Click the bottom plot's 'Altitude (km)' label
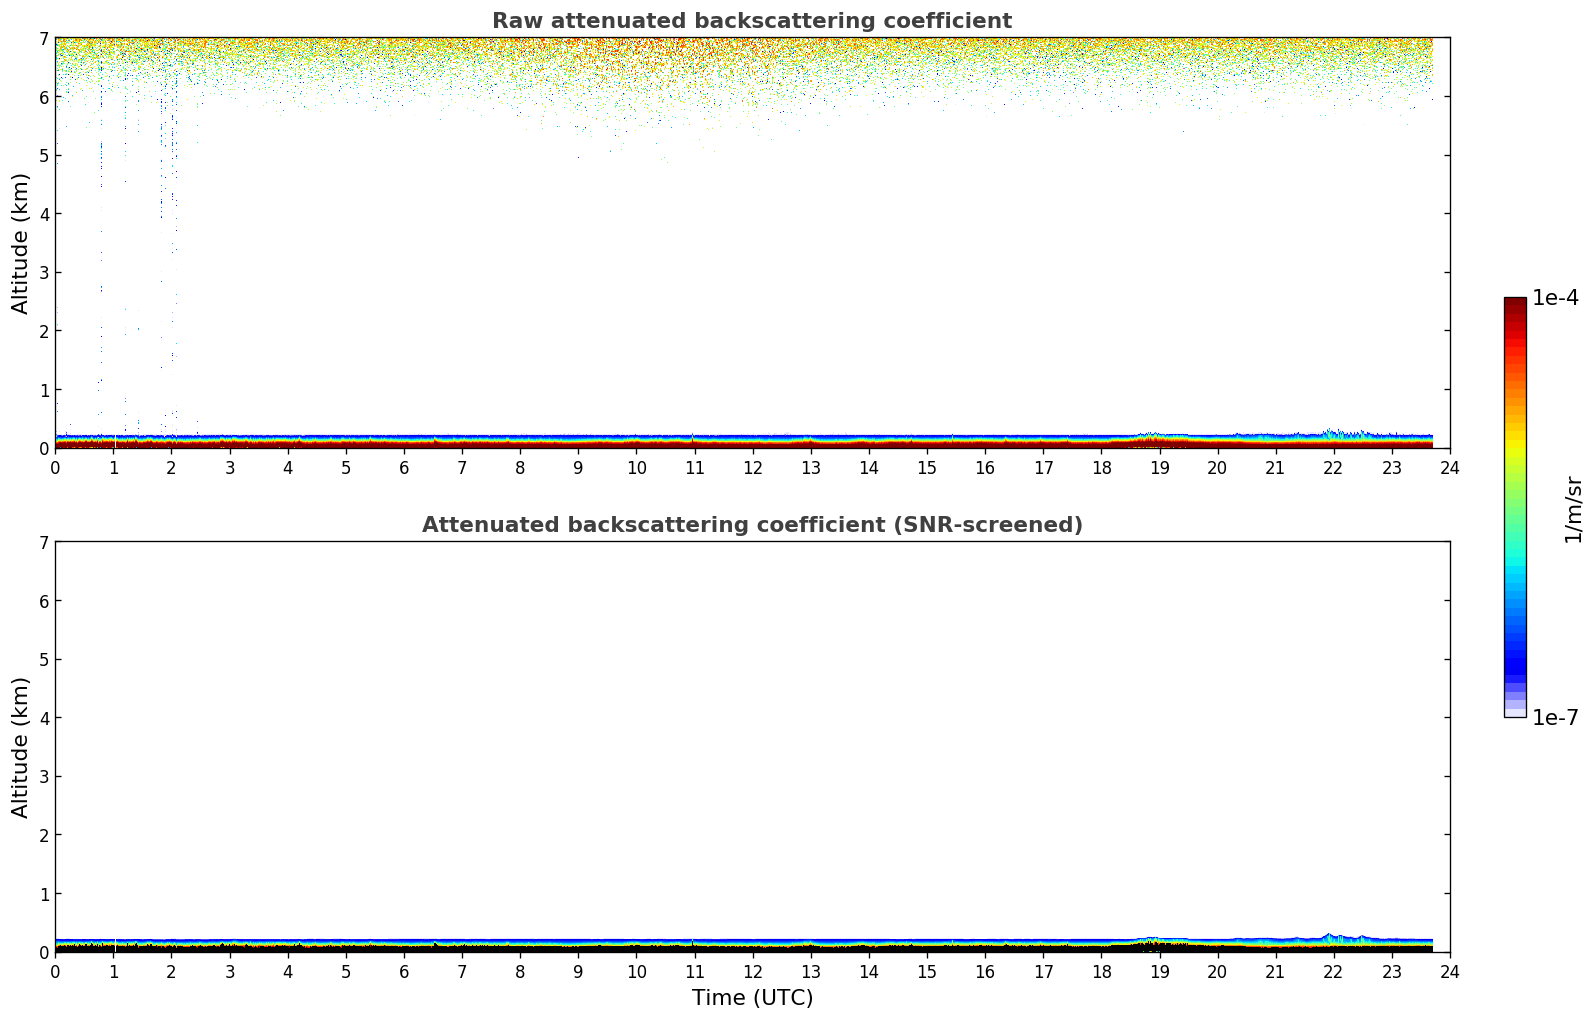 coord(21,747)
